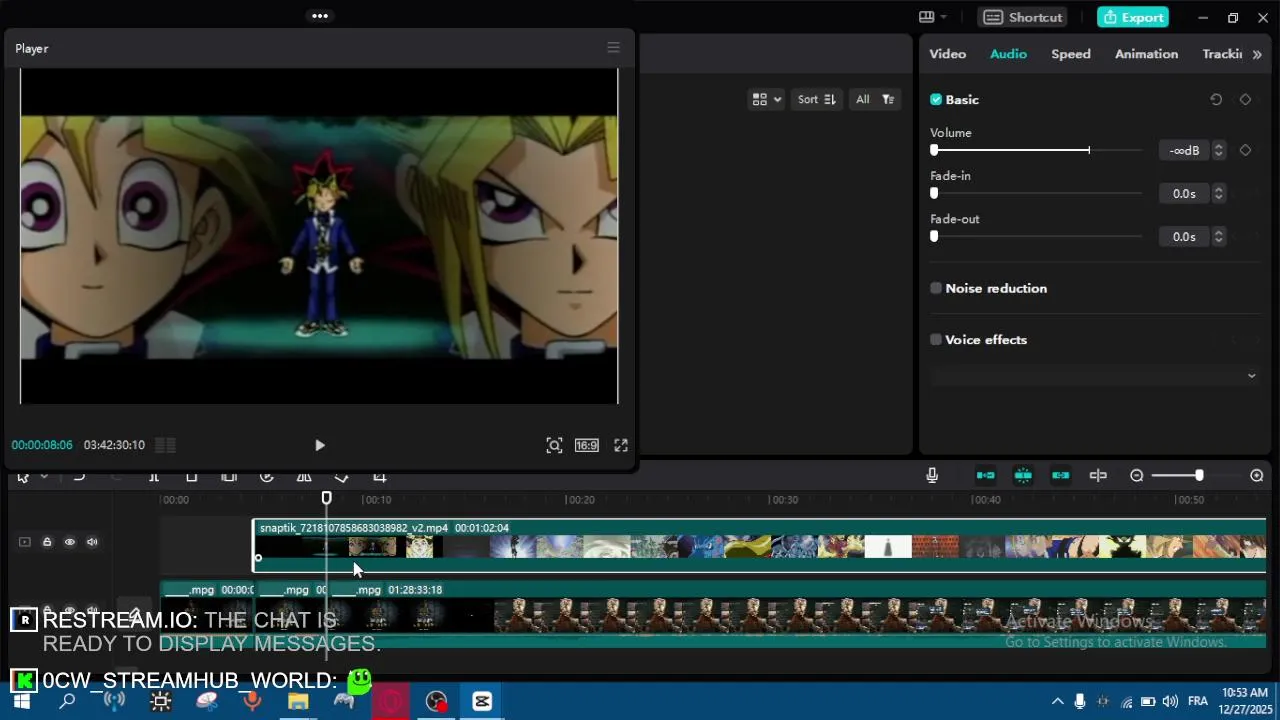Open the Tracking tab
The image size is (1280, 720).
tap(1222, 54)
